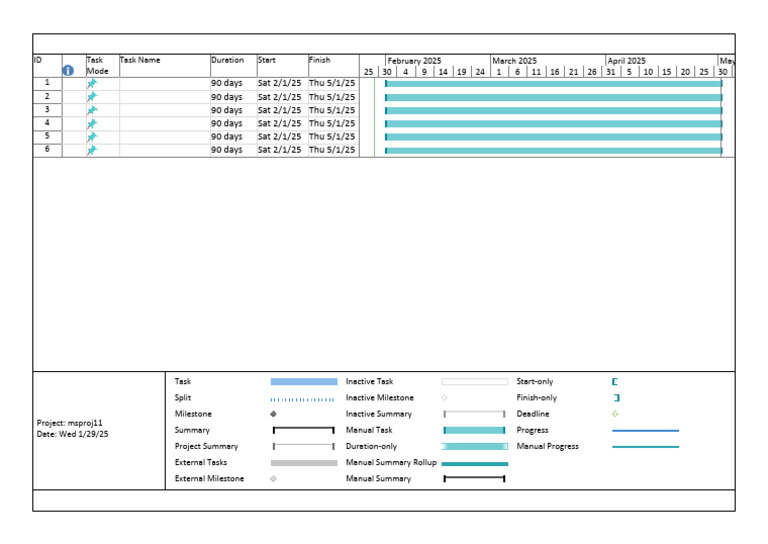Click the 15 date tick under April
This screenshot has height=544, width=768.
point(667,72)
